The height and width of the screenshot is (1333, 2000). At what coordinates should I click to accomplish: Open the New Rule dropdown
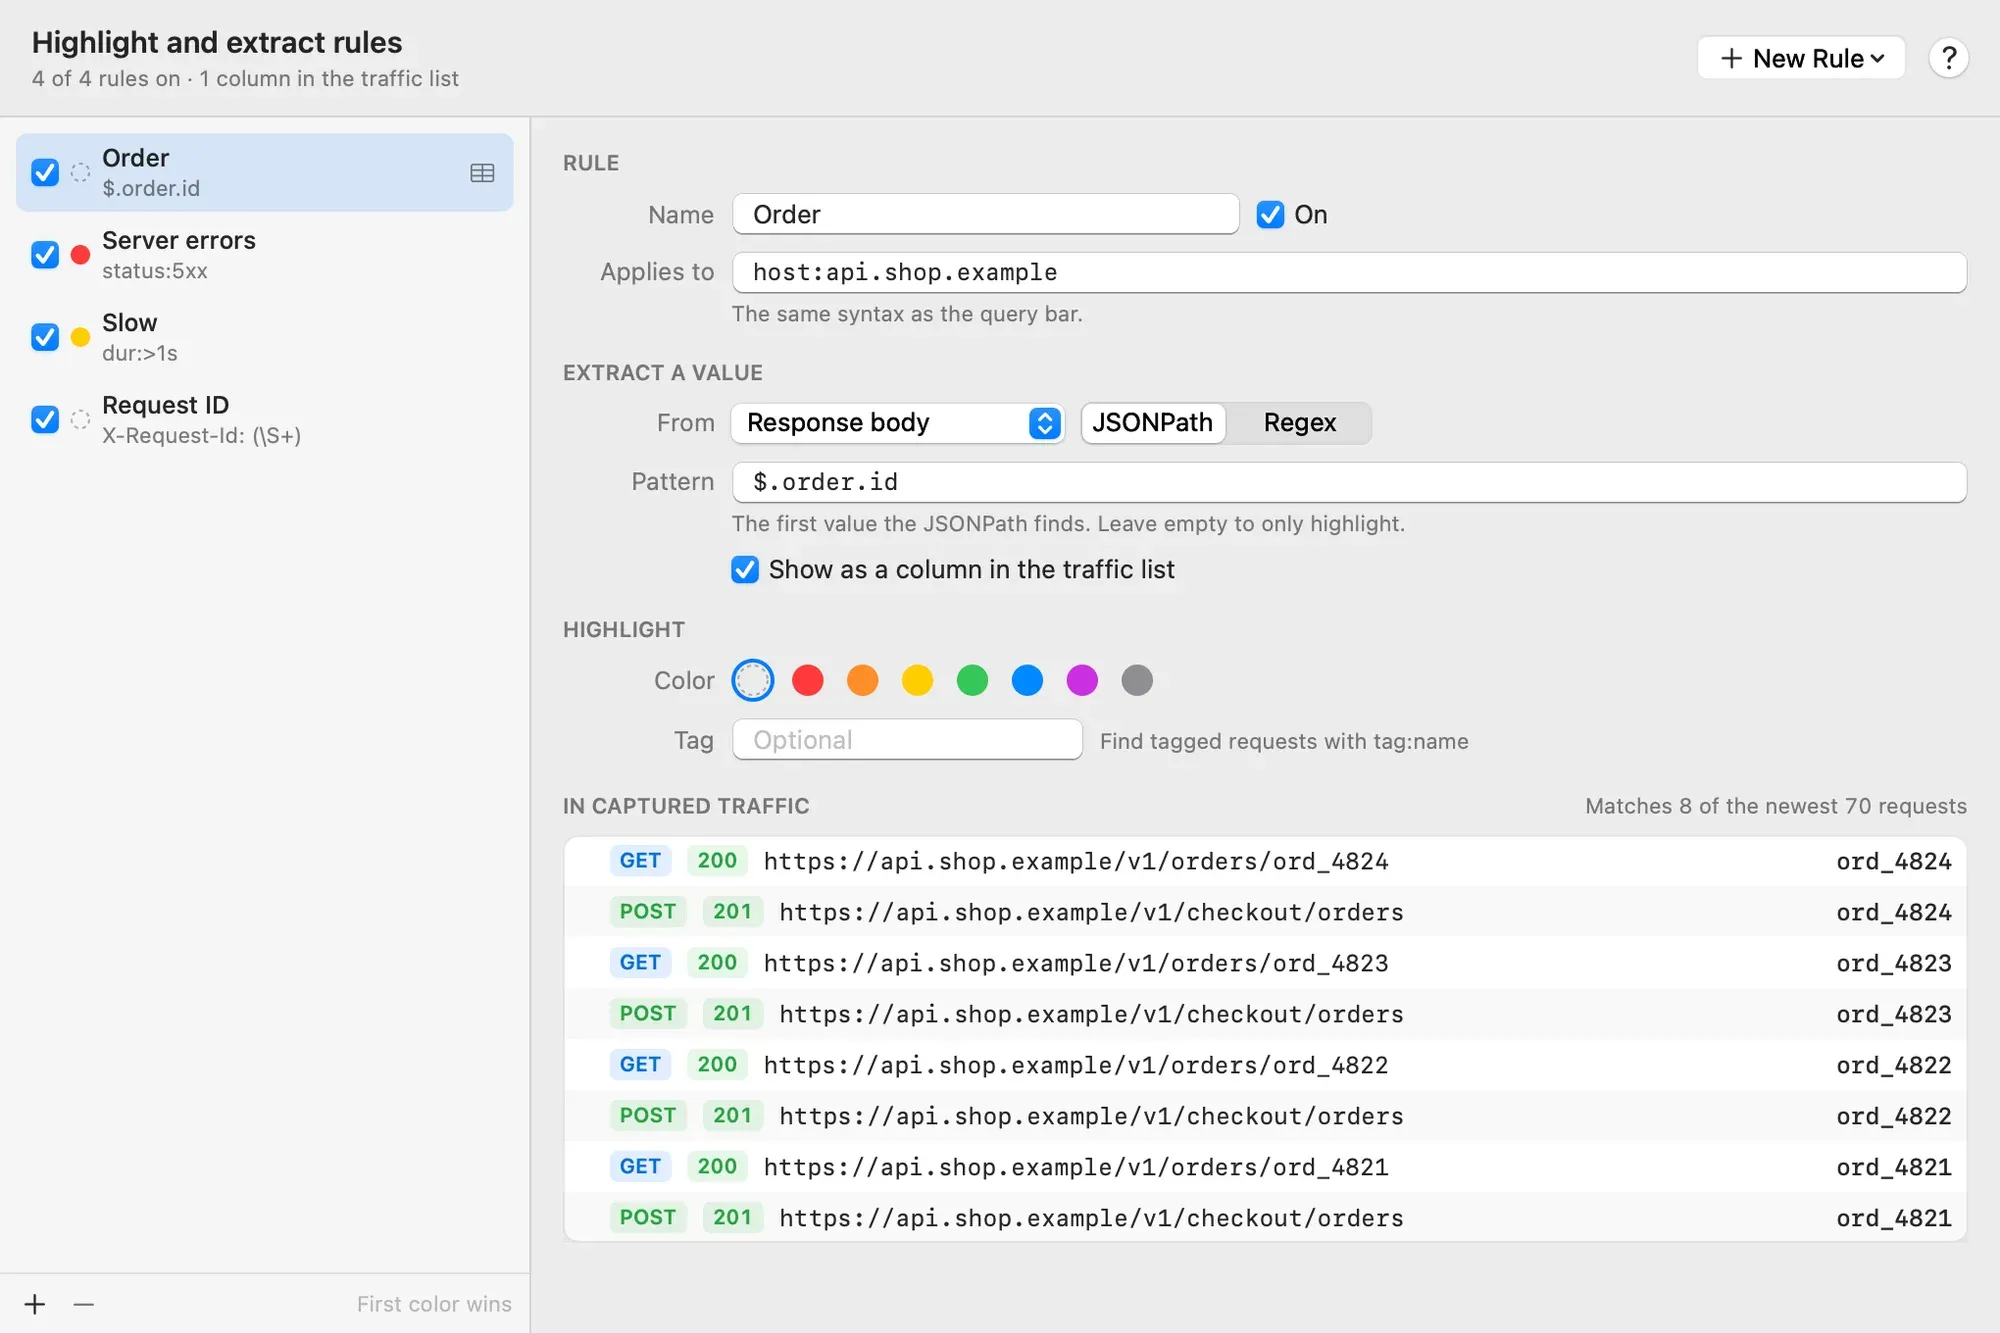1801,58
